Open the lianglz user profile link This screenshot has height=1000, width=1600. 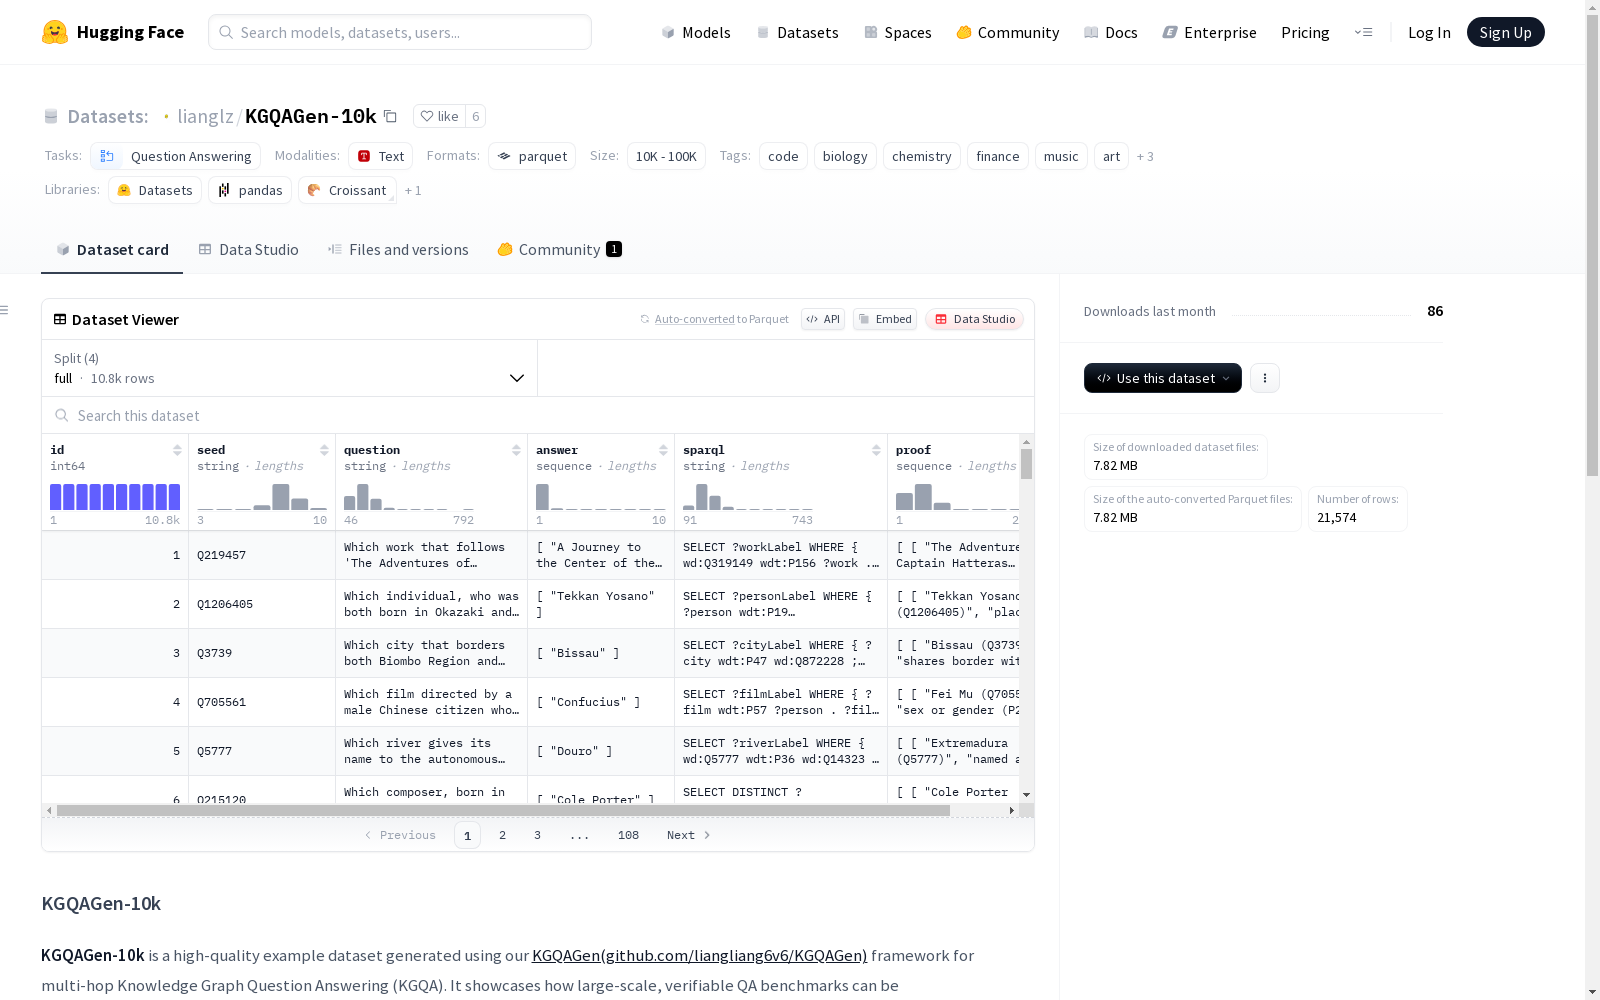pyautogui.click(x=205, y=116)
